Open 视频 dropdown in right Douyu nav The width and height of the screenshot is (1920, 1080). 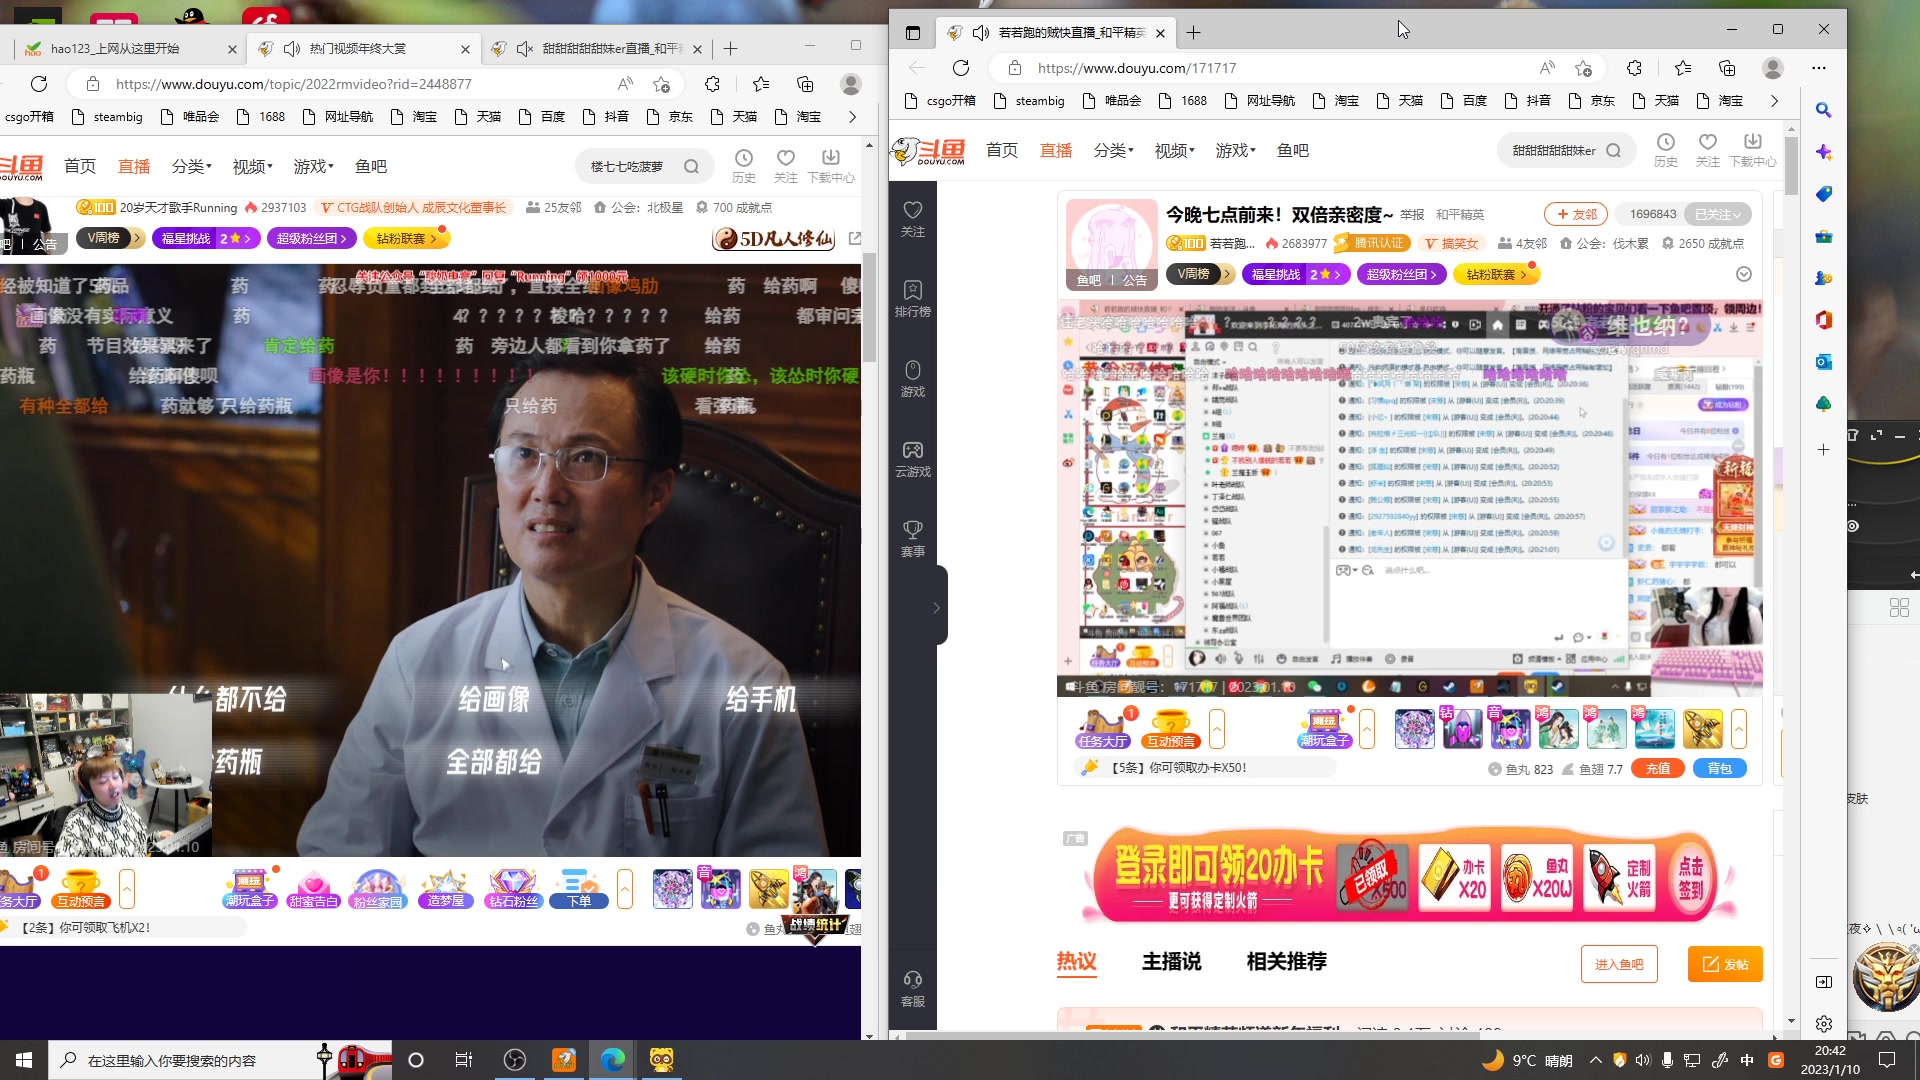(x=1174, y=150)
